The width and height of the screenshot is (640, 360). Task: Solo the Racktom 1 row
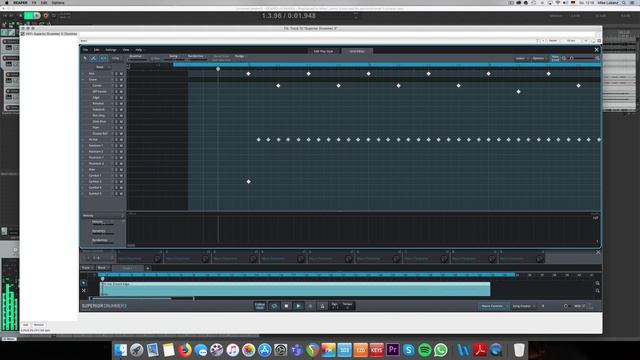(116, 146)
